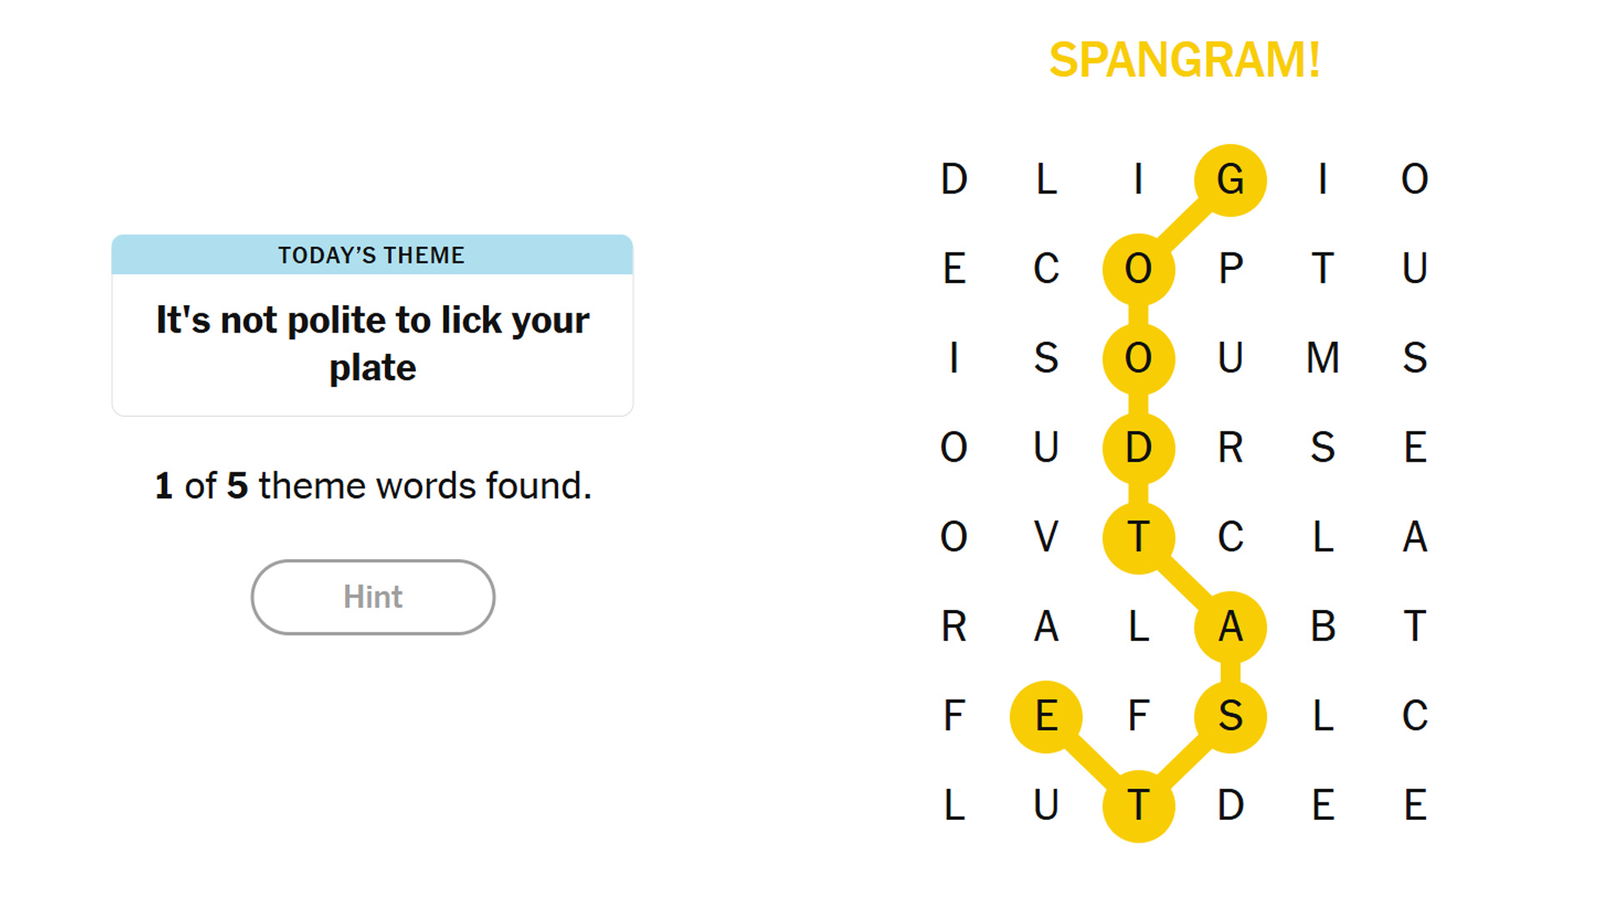Tap letter F between highlighted E and S
This screenshot has height=900, width=1600.
[1138, 716]
